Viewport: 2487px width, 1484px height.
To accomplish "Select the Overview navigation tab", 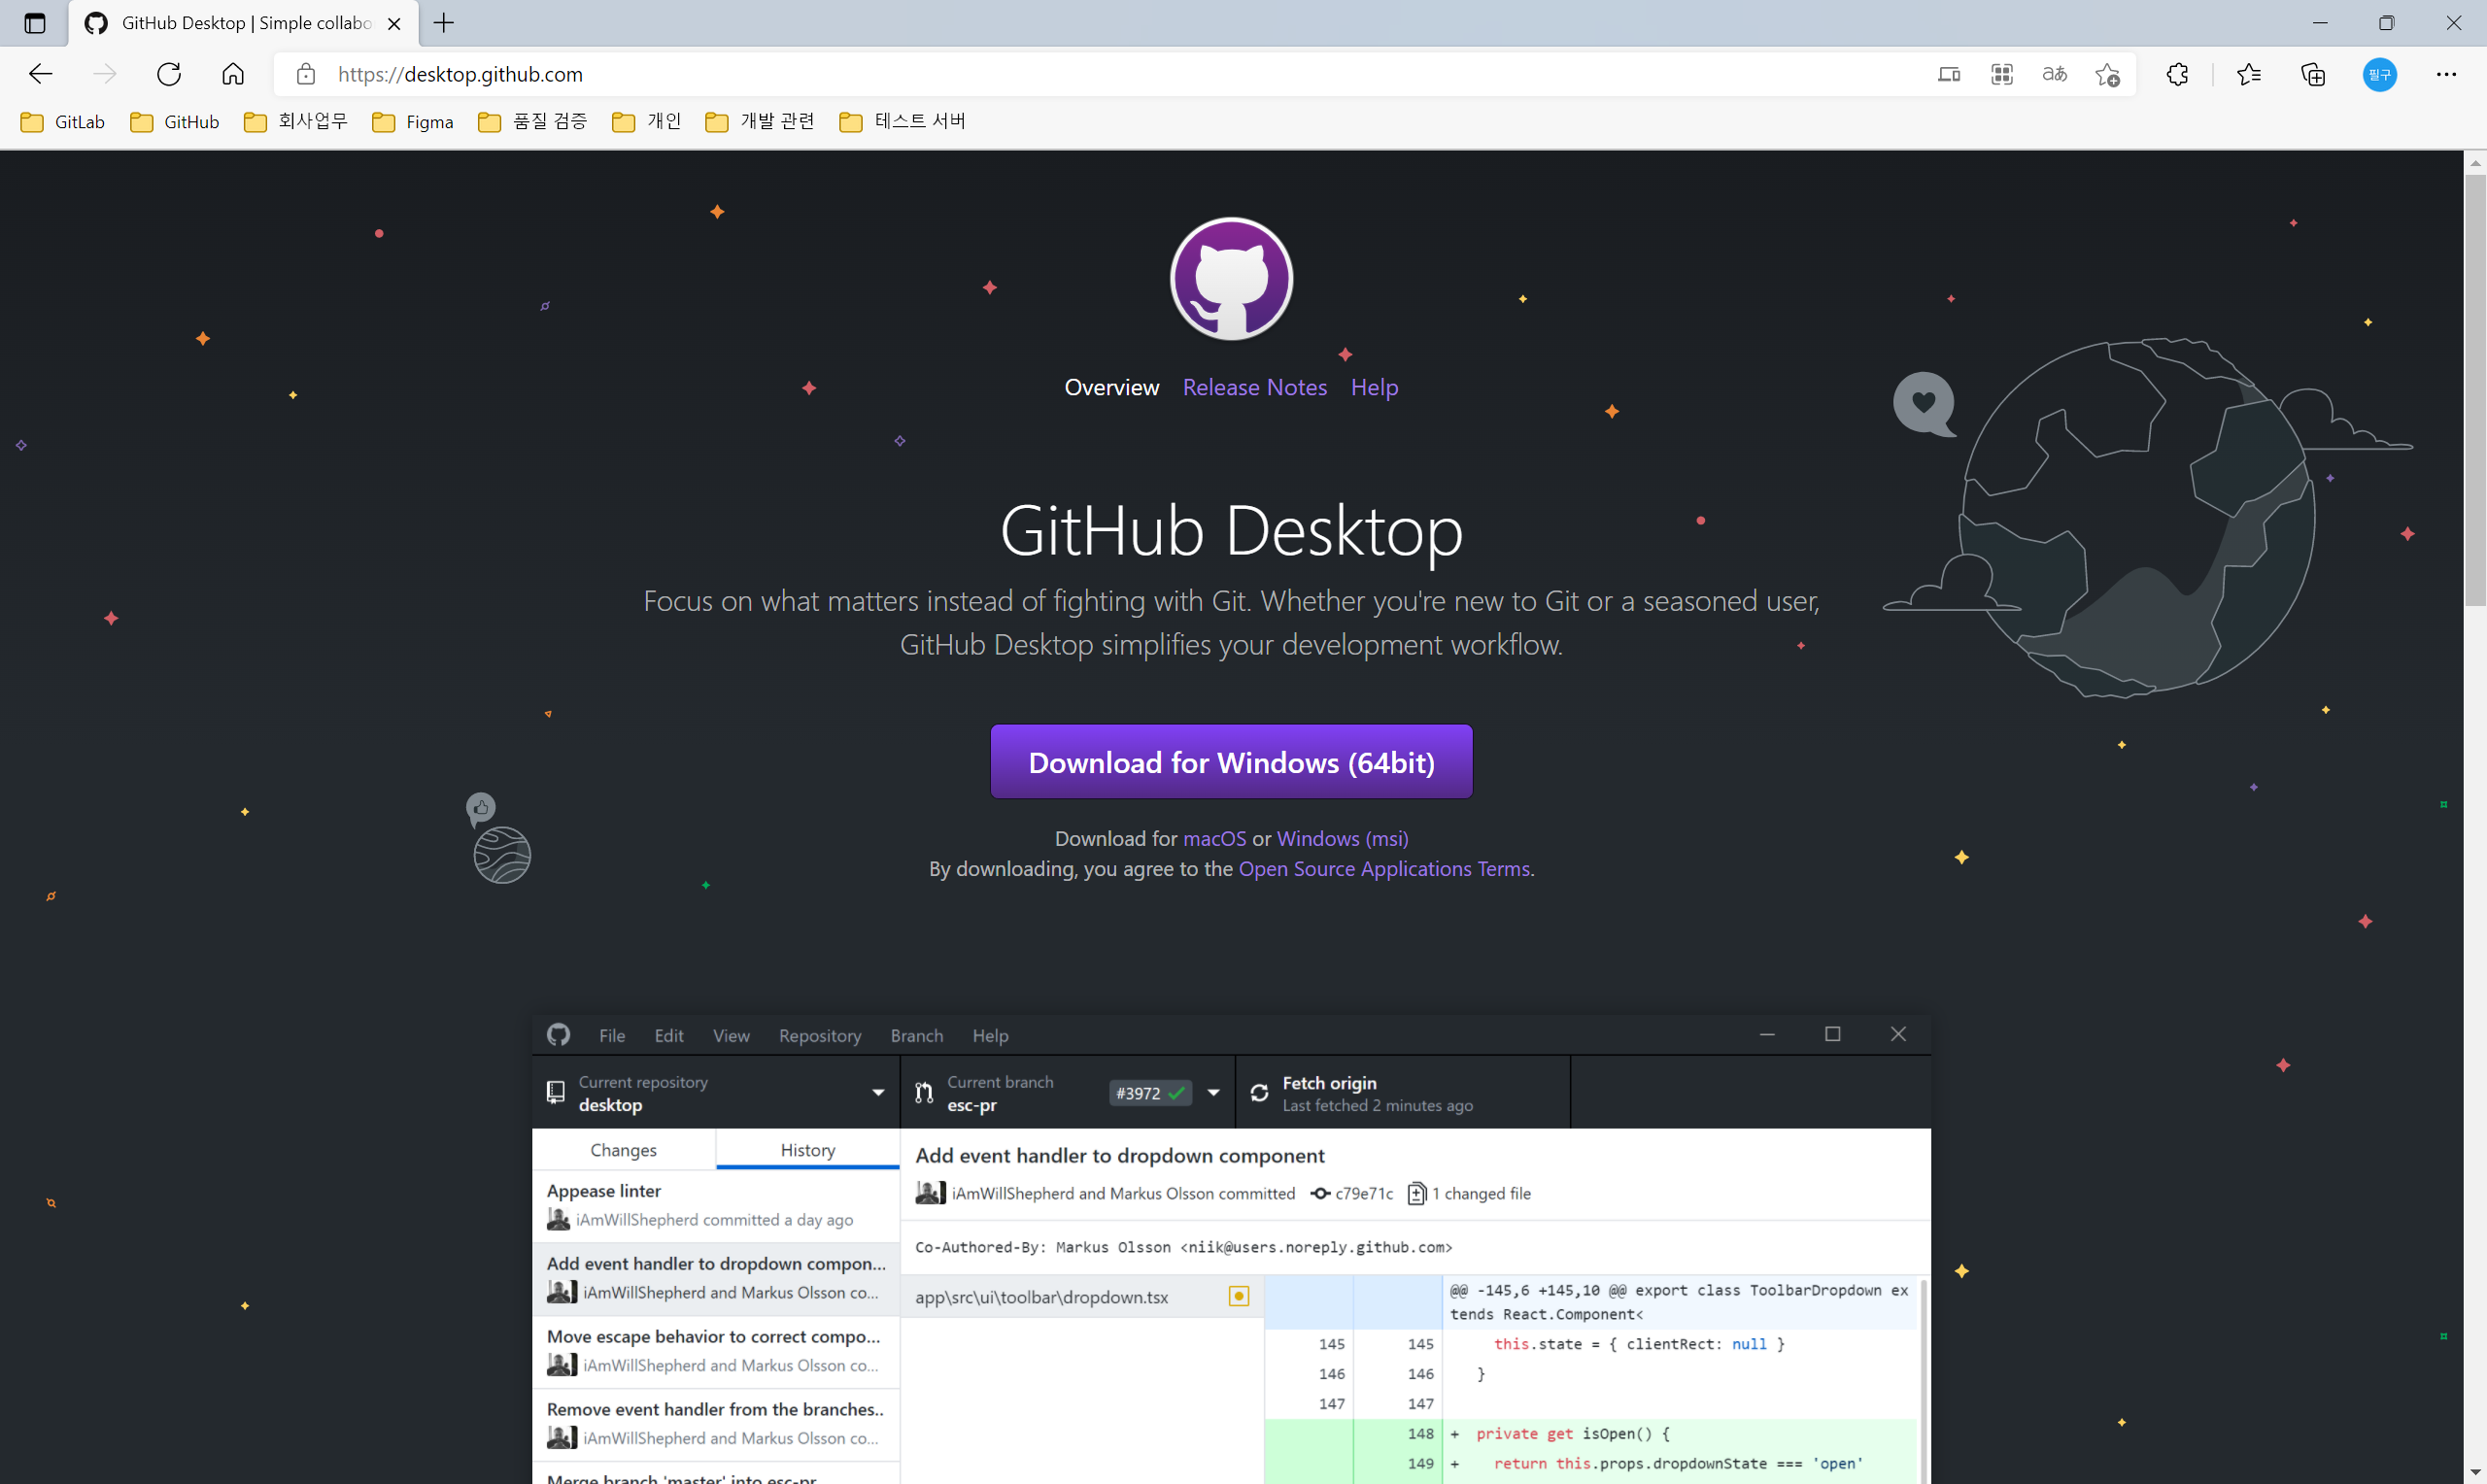I will pos(1111,387).
